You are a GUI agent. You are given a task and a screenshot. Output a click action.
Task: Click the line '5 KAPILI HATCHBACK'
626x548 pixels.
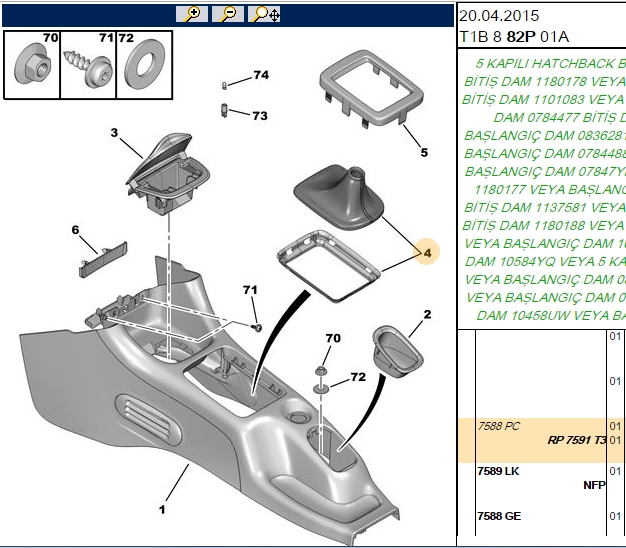point(550,63)
